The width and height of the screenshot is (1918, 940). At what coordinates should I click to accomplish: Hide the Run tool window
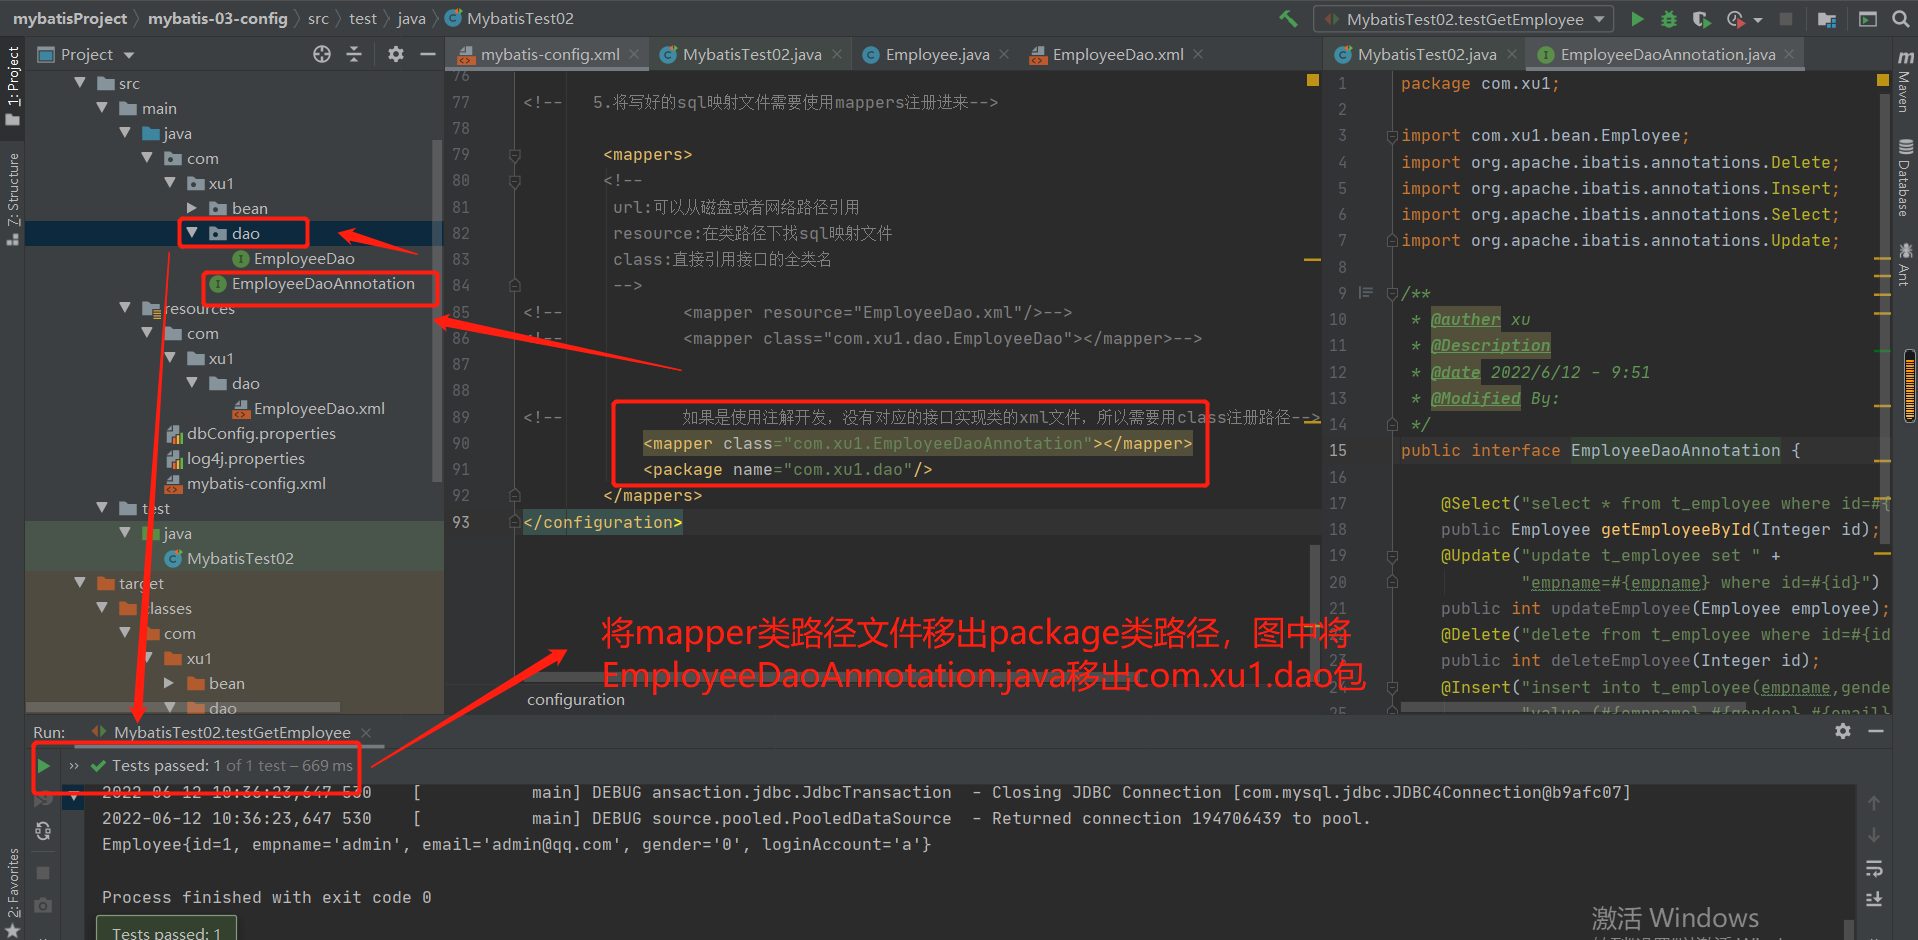1876,732
